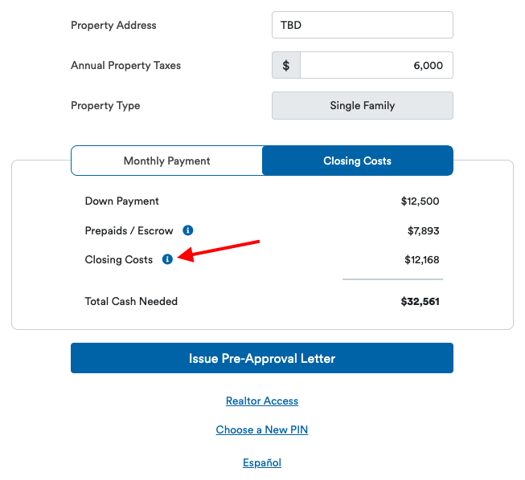Click the Annual Property Taxes label
525x480 pixels.
coord(126,65)
